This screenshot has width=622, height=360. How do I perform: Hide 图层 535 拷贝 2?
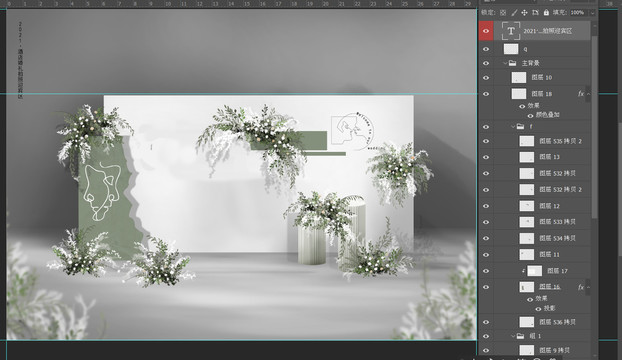tap(486, 141)
